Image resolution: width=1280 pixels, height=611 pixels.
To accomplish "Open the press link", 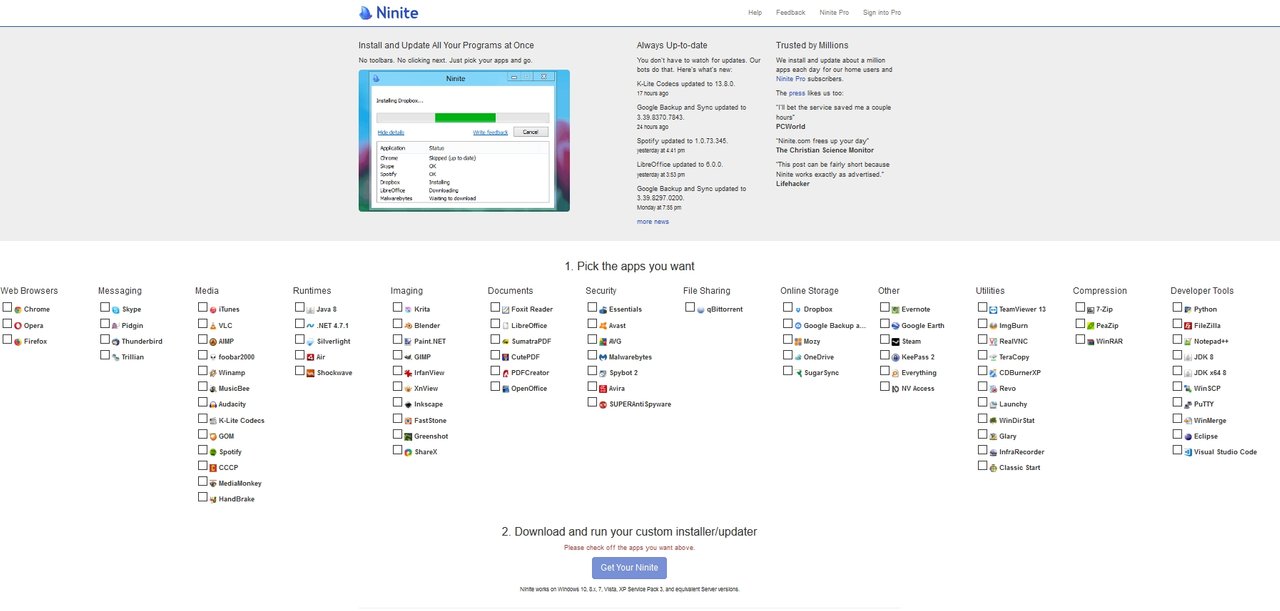I will click(797, 93).
